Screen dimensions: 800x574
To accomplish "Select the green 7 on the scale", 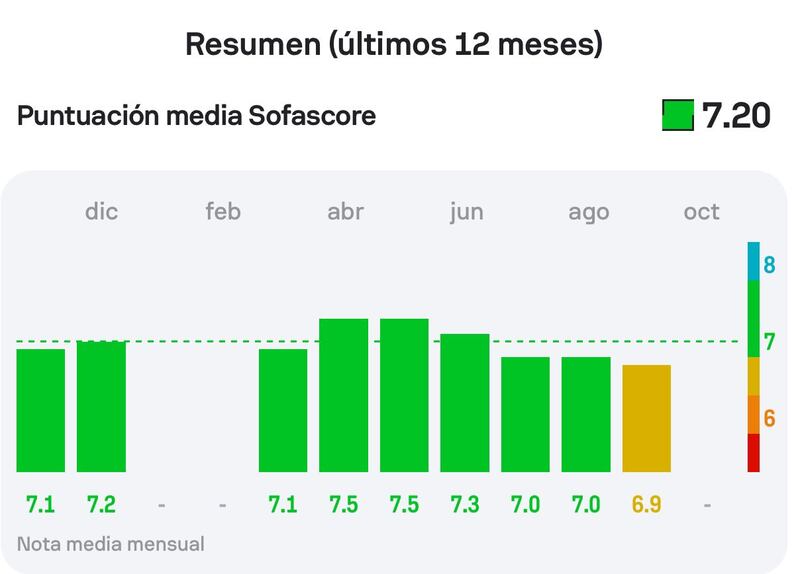I will pos(769,341).
